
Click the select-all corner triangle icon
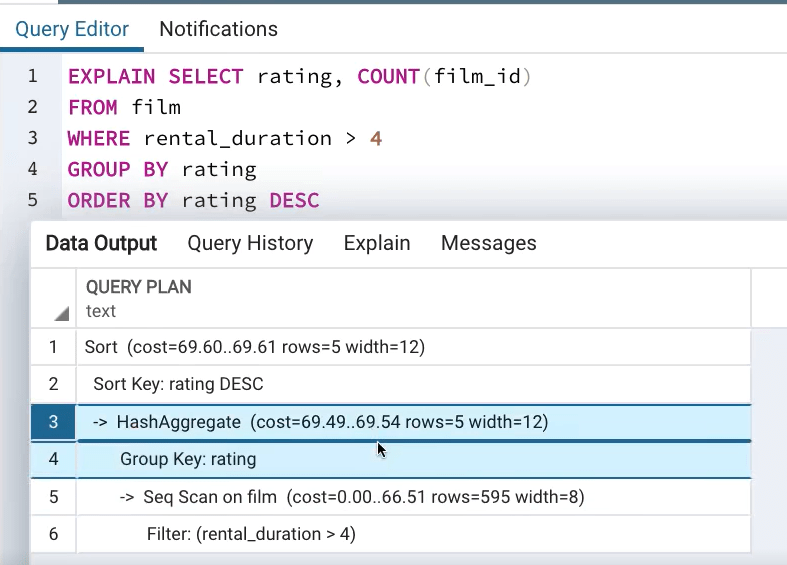click(x=62, y=314)
